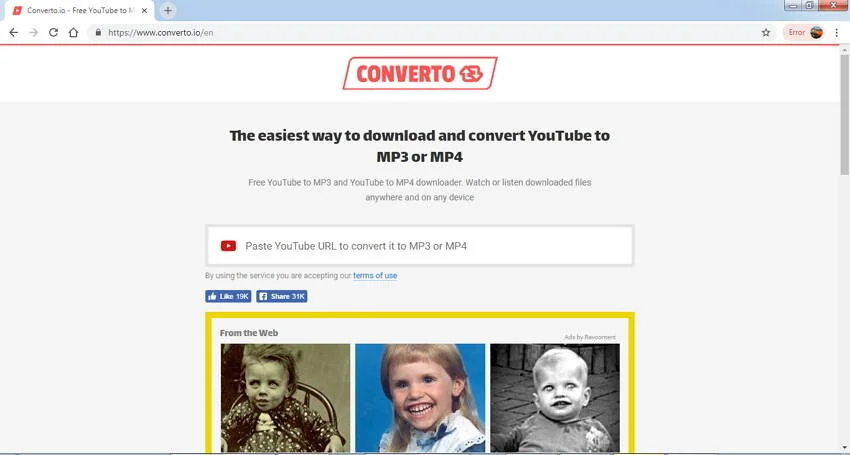Close the Converto.io tab
The image size is (850, 455).
[x=144, y=10]
